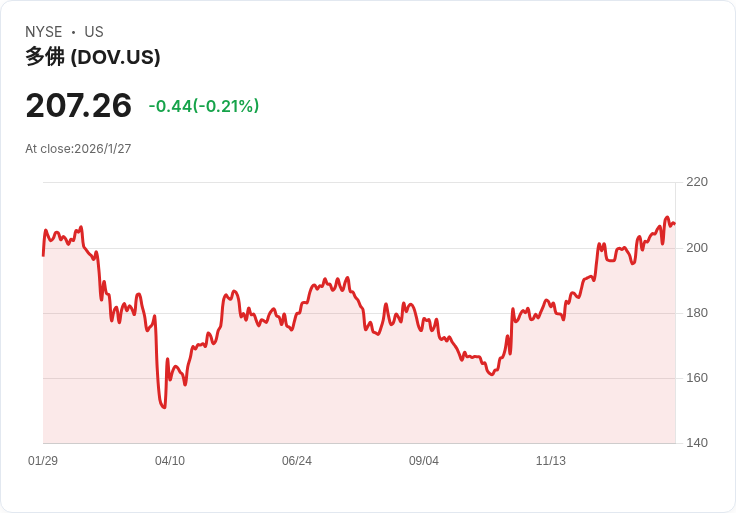Viewport: 736px width, 513px height.
Task: Click the chart line's lowest dip near 04/10
Action: pyautogui.click(x=163, y=407)
